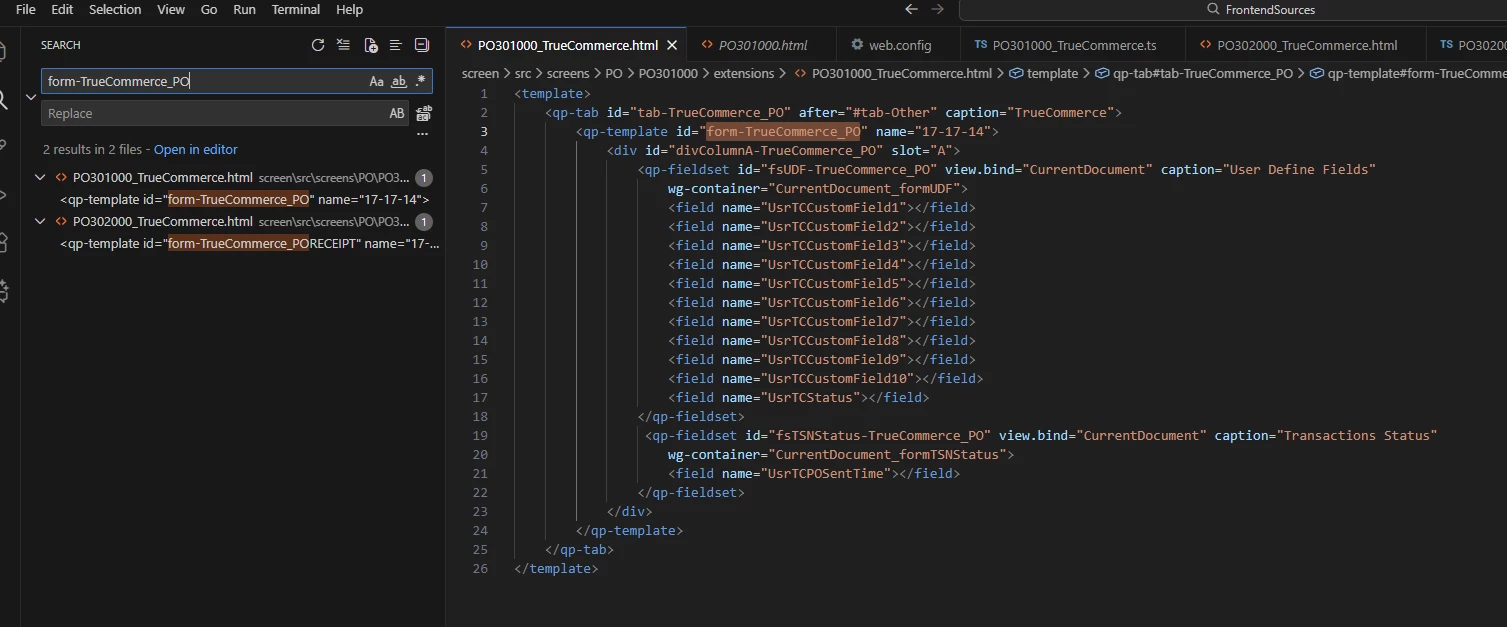This screenshot has width=1507, height=627.
Task: Open the File menu
Action: [x=26, y=9]
